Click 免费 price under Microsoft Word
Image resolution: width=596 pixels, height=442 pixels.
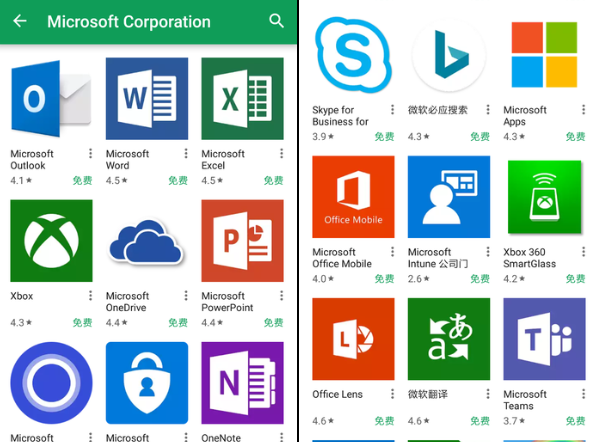178,181
